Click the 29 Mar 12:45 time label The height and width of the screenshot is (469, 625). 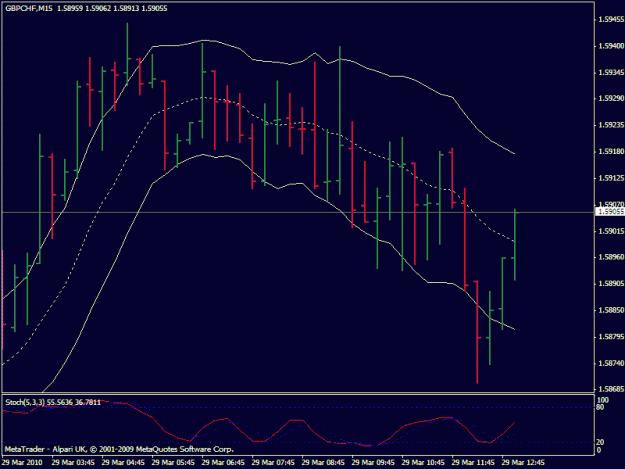523,463
